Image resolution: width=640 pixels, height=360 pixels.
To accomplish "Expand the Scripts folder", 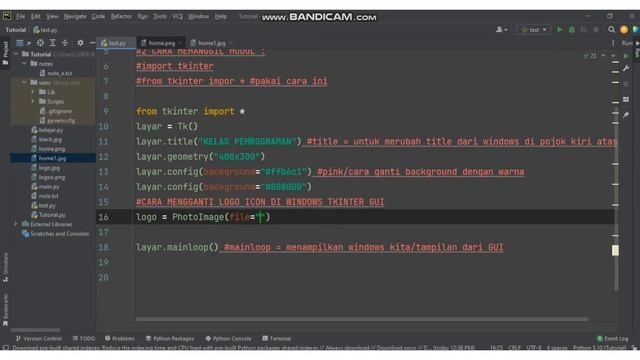I will [33, 101].
